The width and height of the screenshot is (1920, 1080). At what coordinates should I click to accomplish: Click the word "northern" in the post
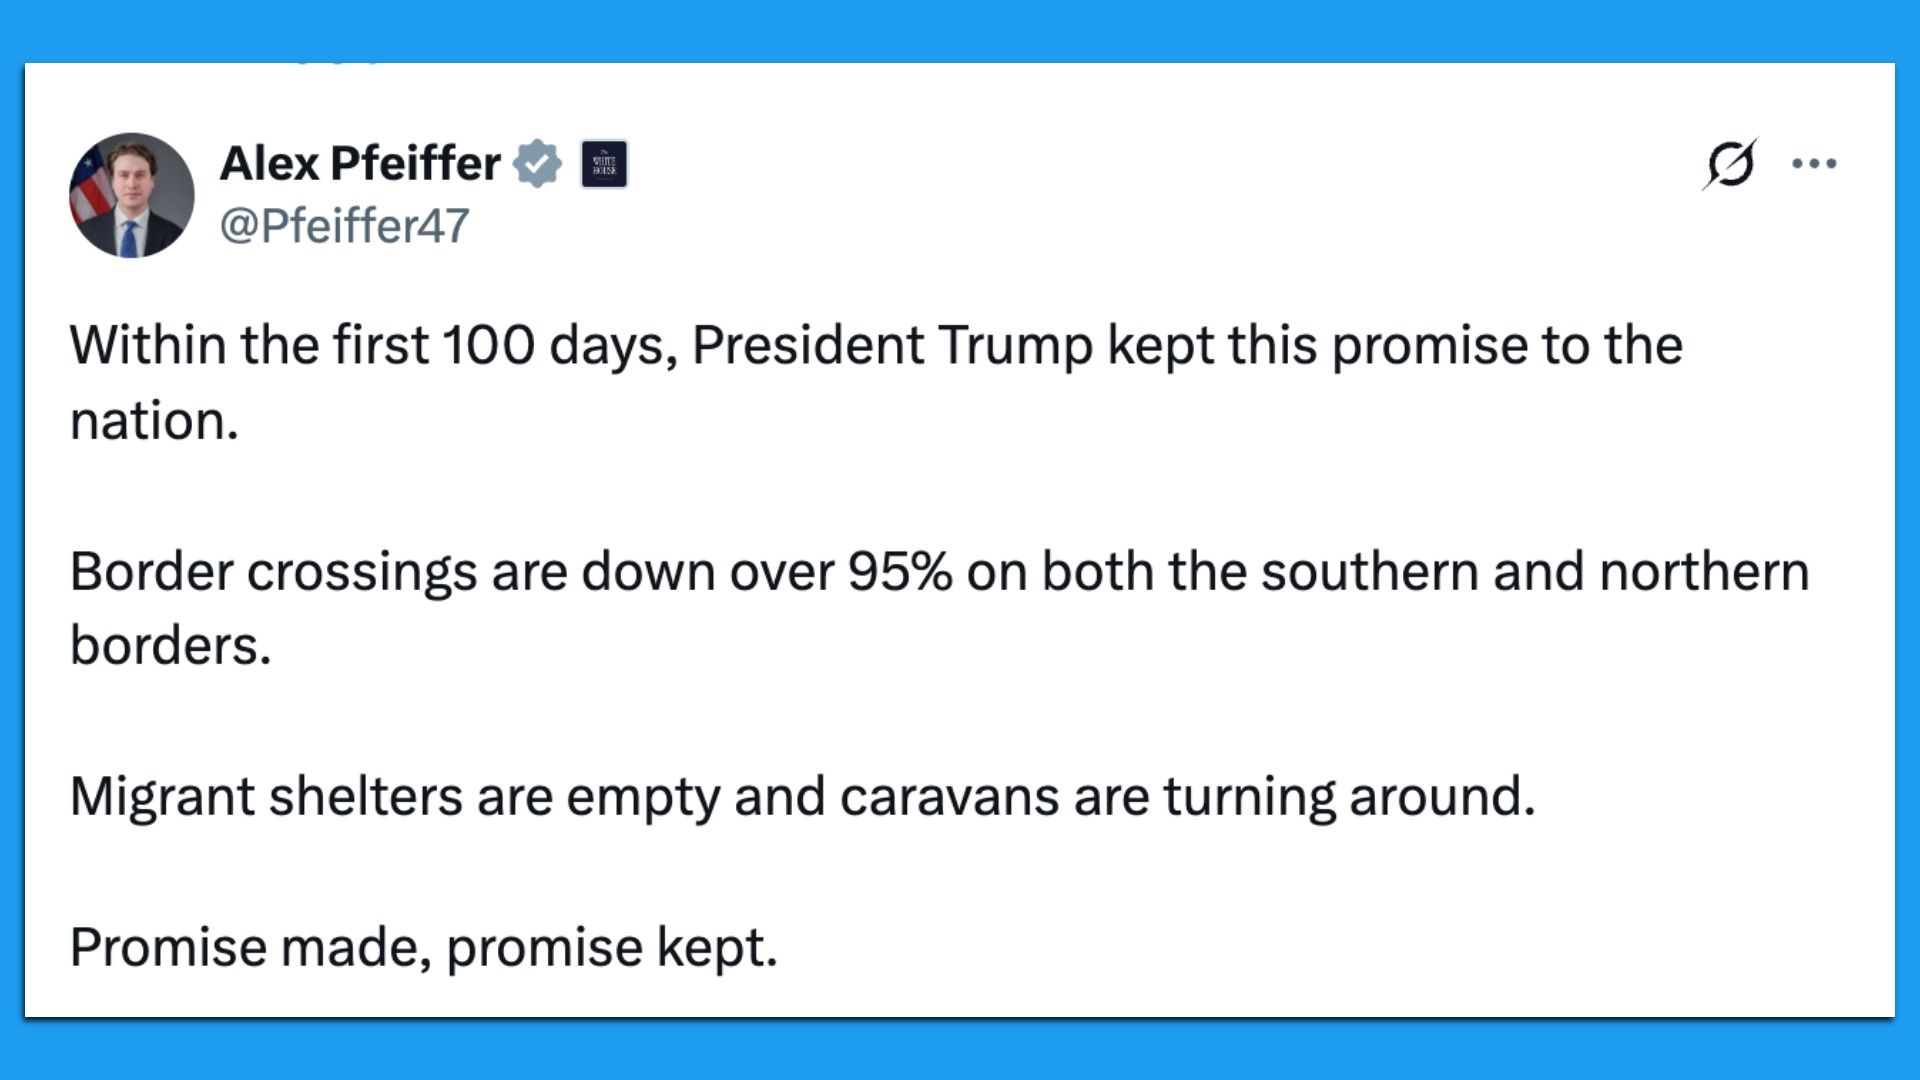[x=1704, y=572]
